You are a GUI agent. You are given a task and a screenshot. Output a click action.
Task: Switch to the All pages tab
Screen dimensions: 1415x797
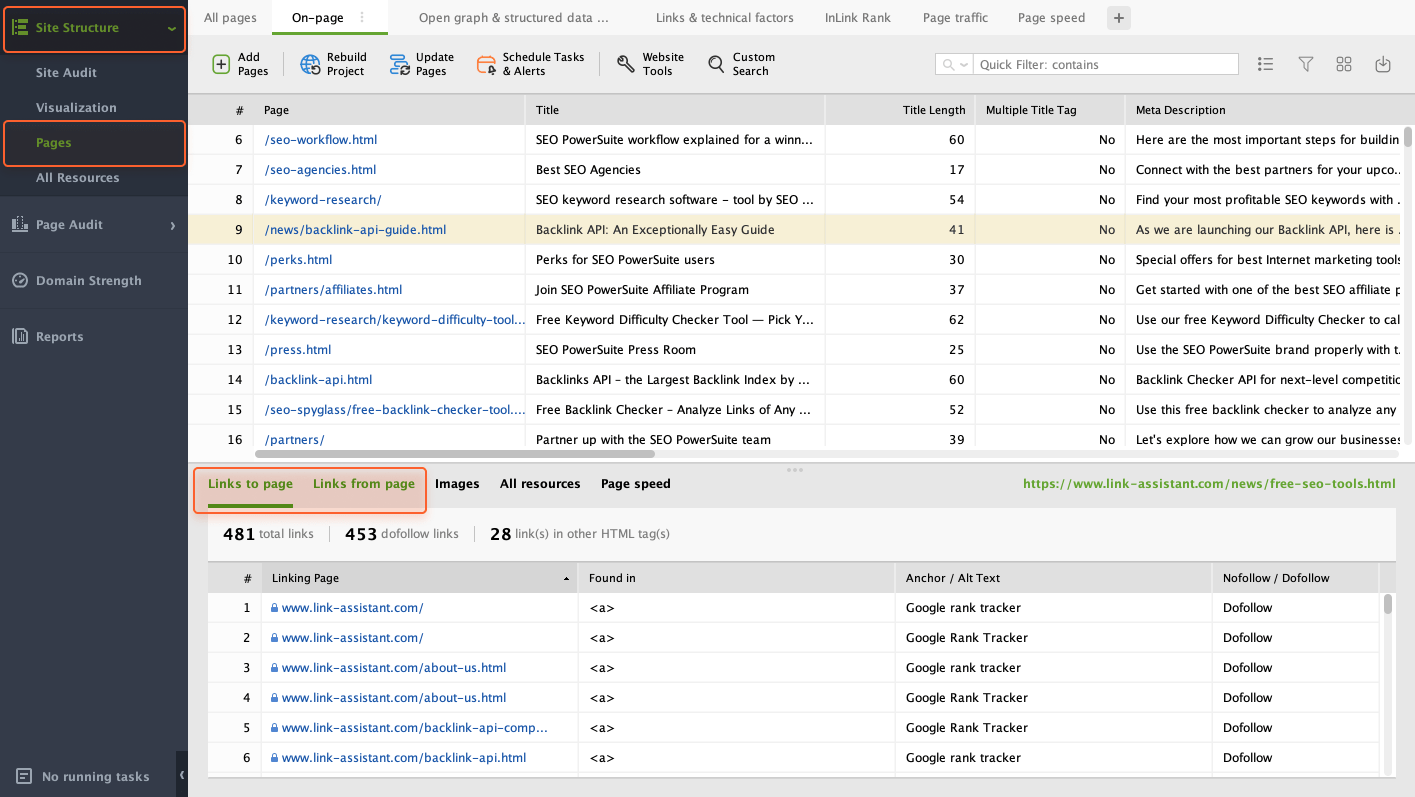[x=230, y=17]
